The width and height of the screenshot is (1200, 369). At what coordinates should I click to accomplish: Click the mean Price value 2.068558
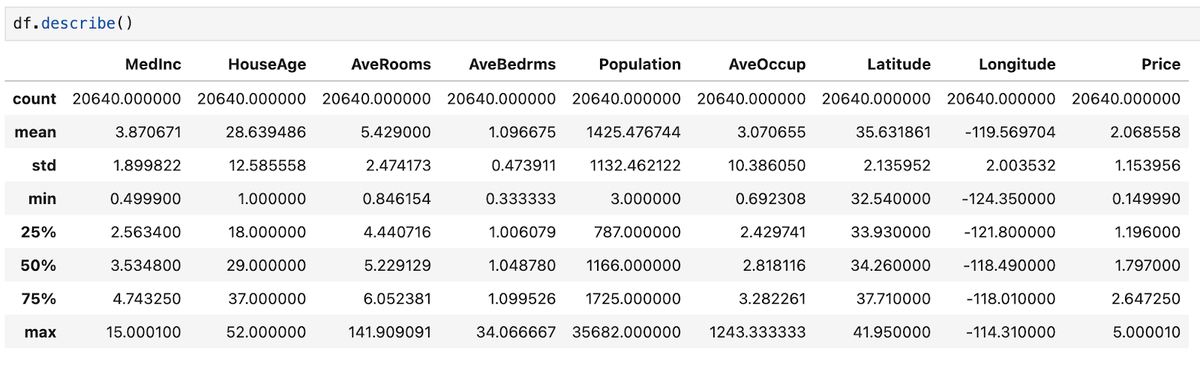pyautogui.click(x=1147, y=131)
